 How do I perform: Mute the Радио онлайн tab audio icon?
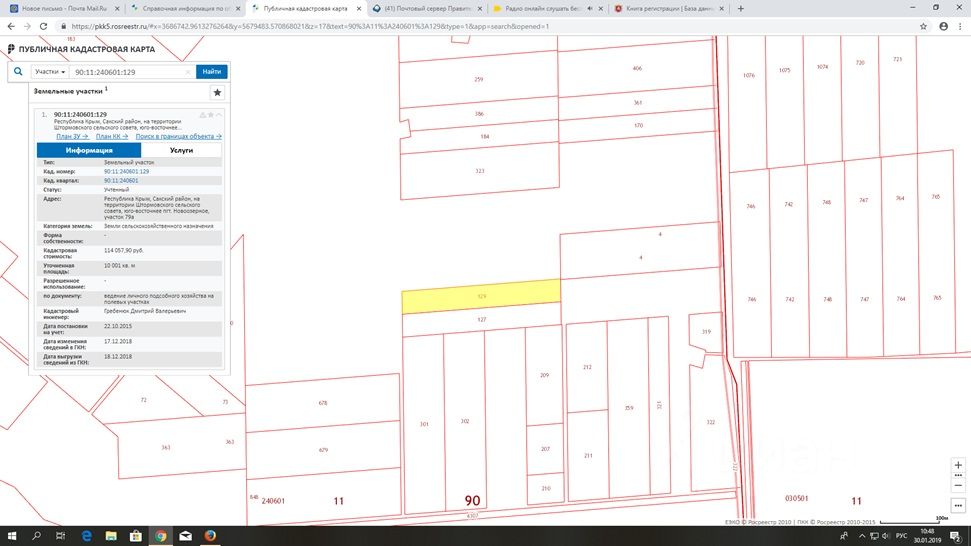590,9
